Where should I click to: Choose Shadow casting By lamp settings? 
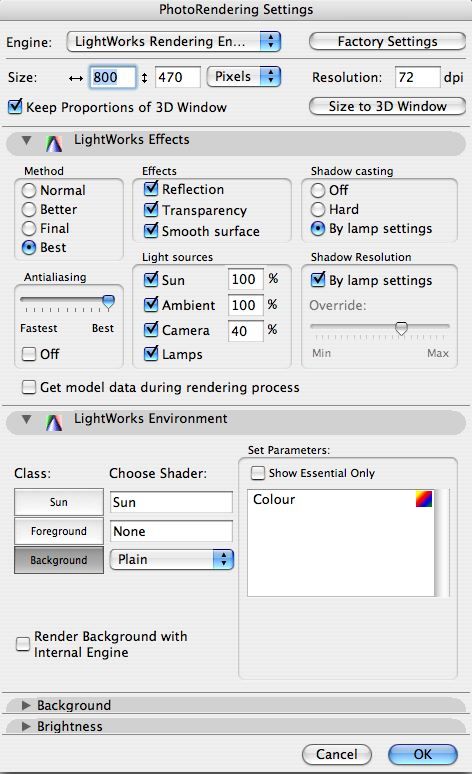318,229
